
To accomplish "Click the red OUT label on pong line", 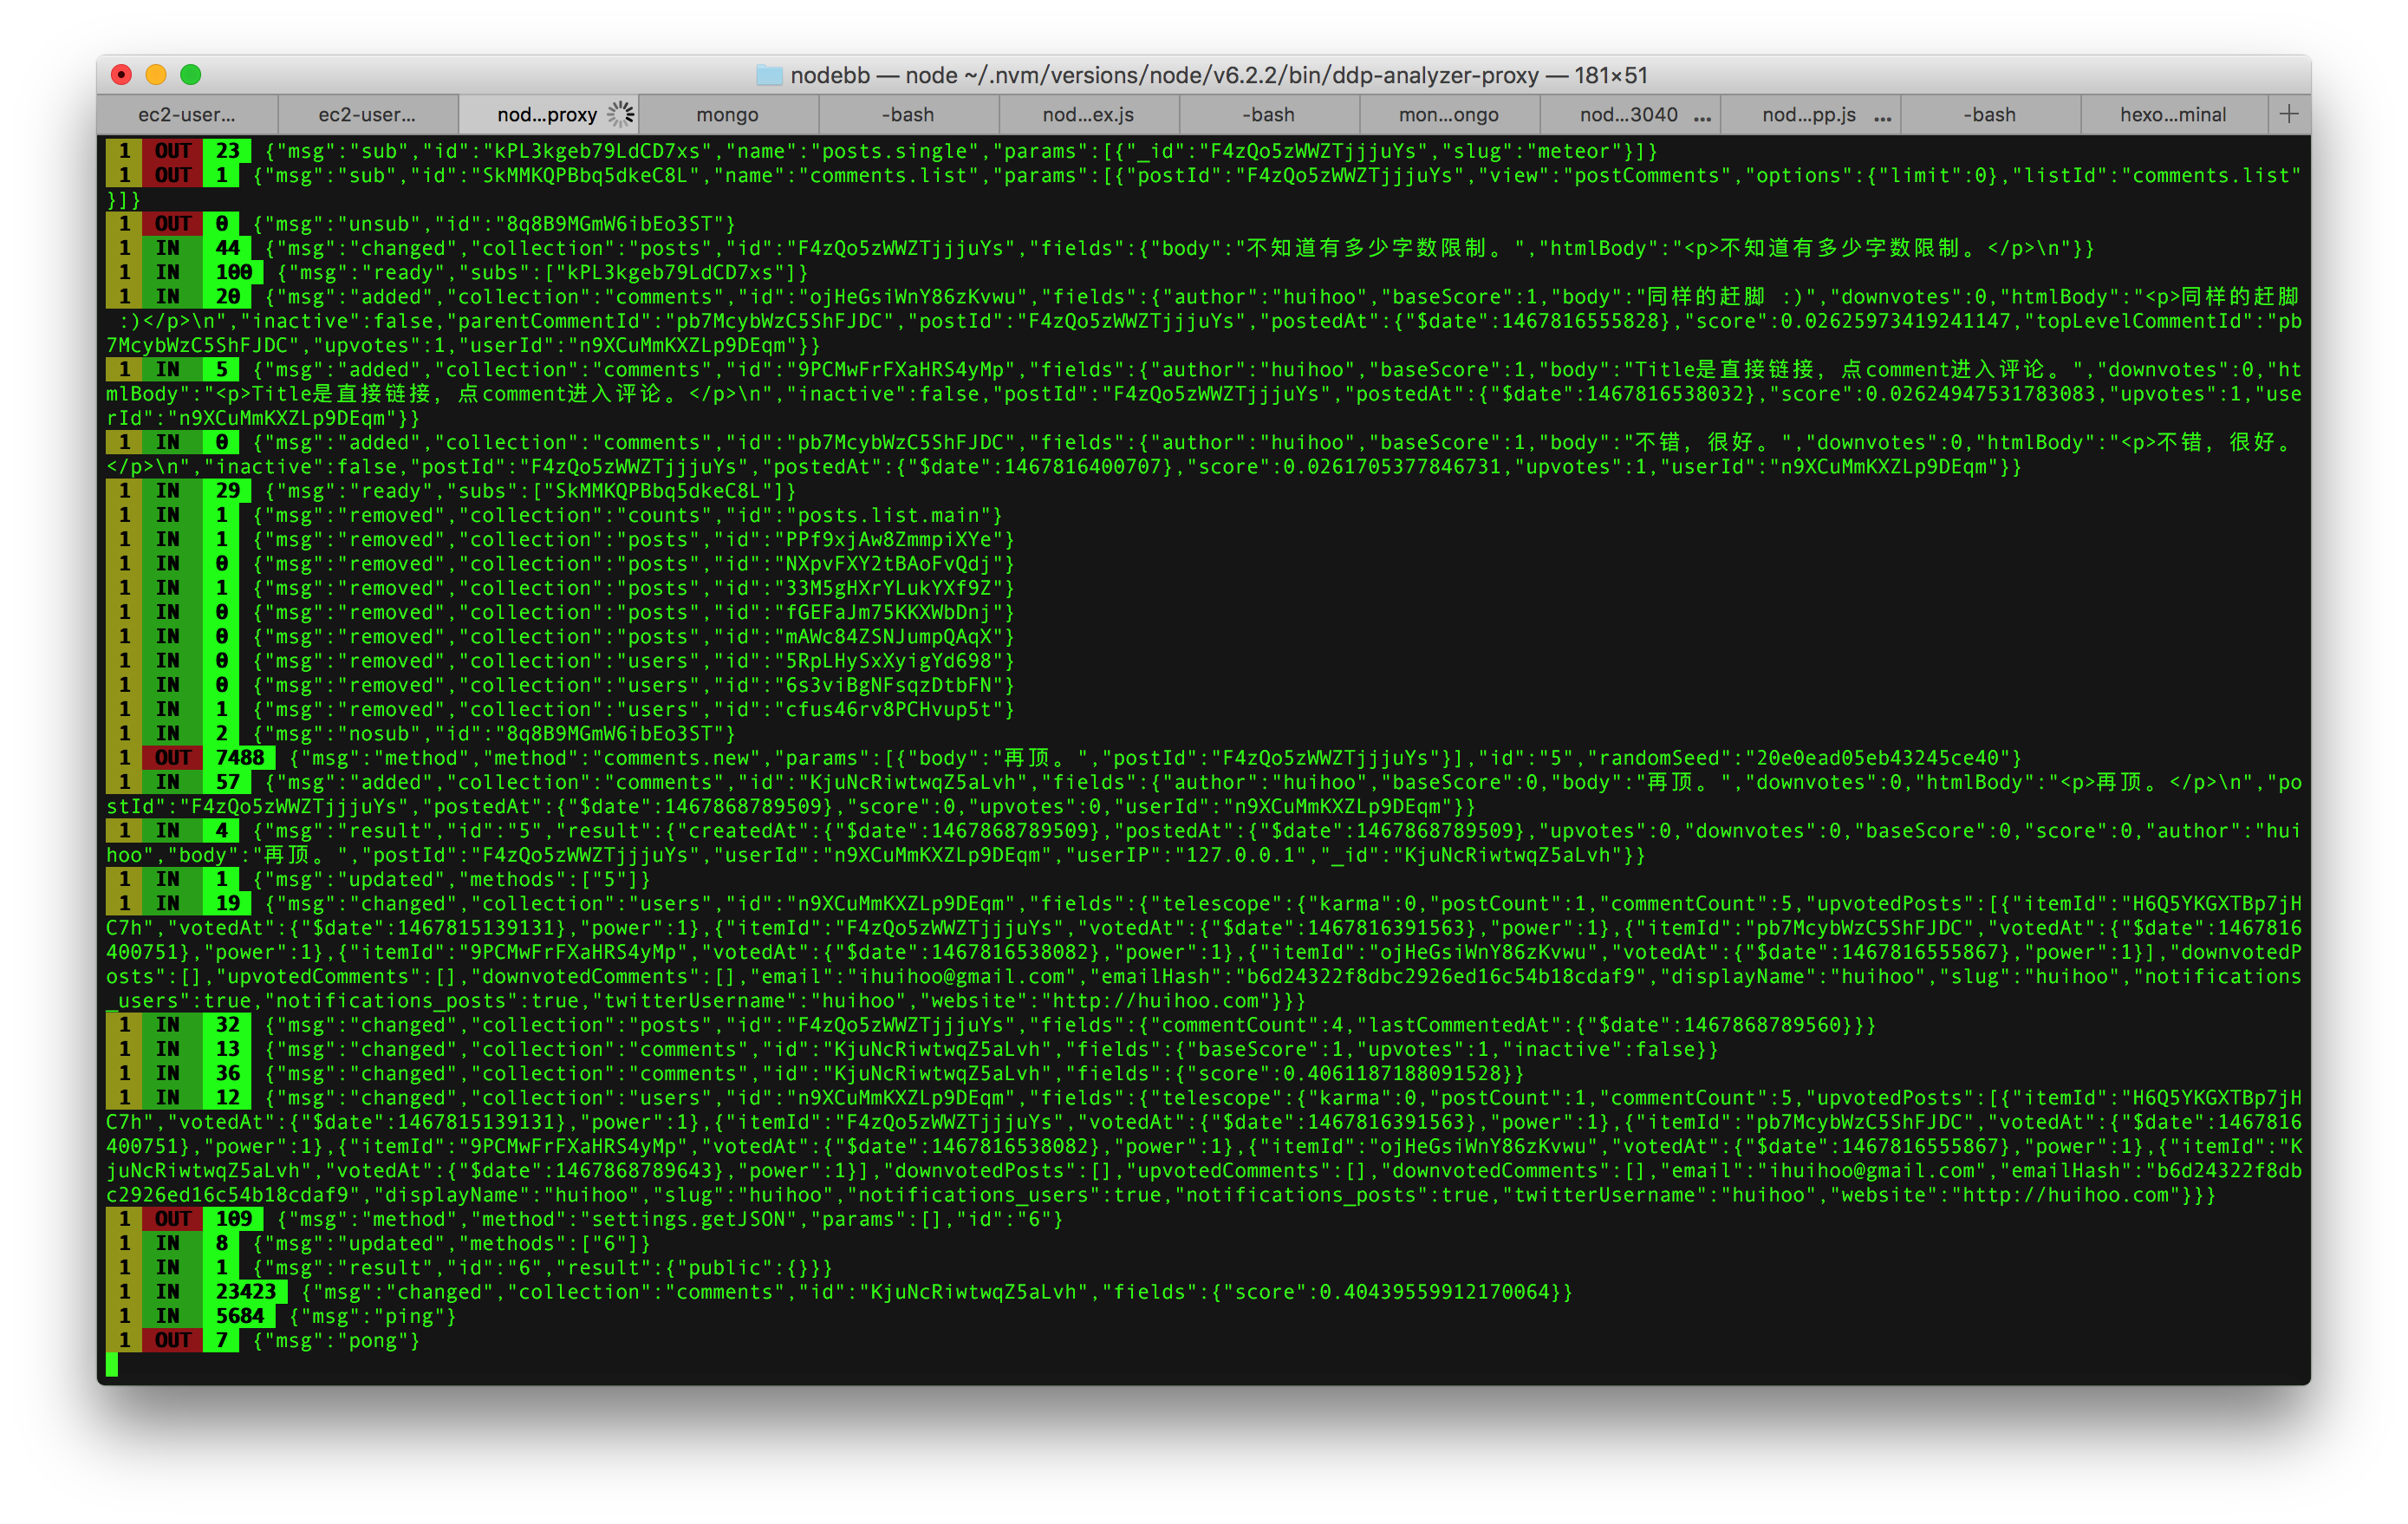I will tap(172, 1340).
